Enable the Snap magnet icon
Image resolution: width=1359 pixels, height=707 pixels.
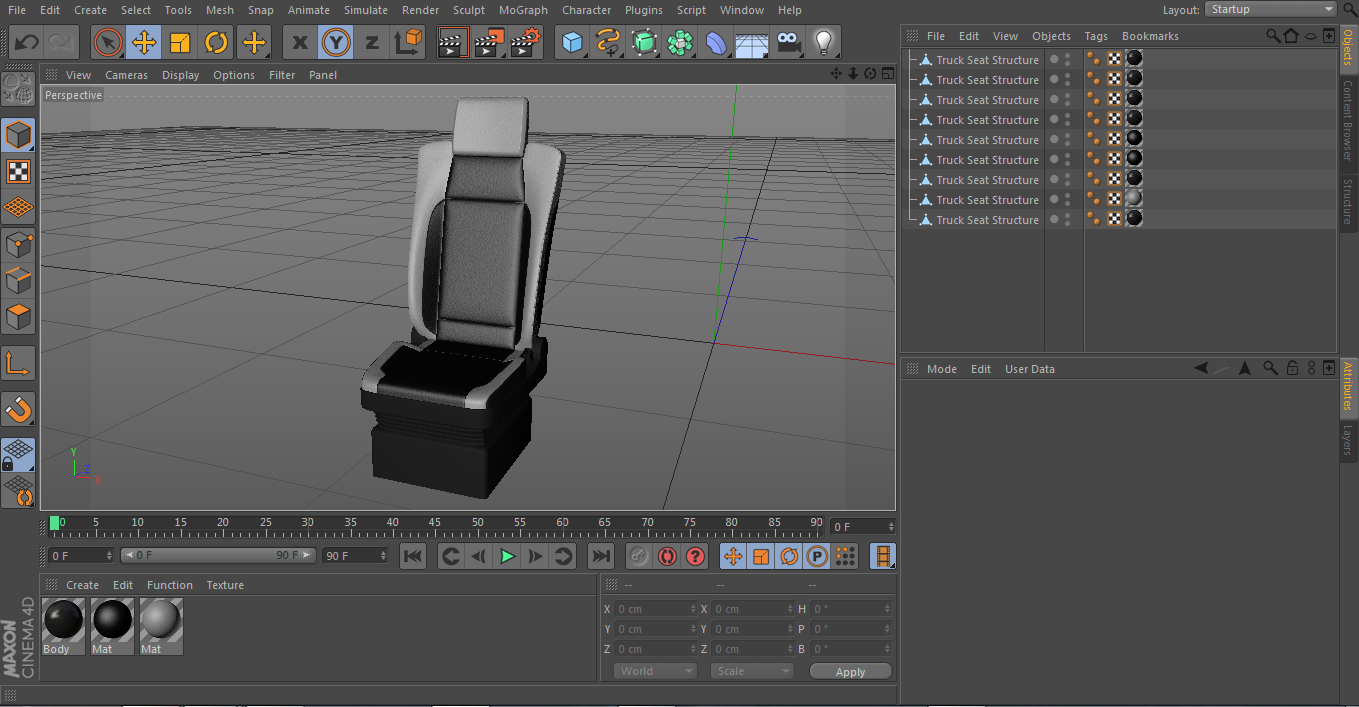(18, 409)
